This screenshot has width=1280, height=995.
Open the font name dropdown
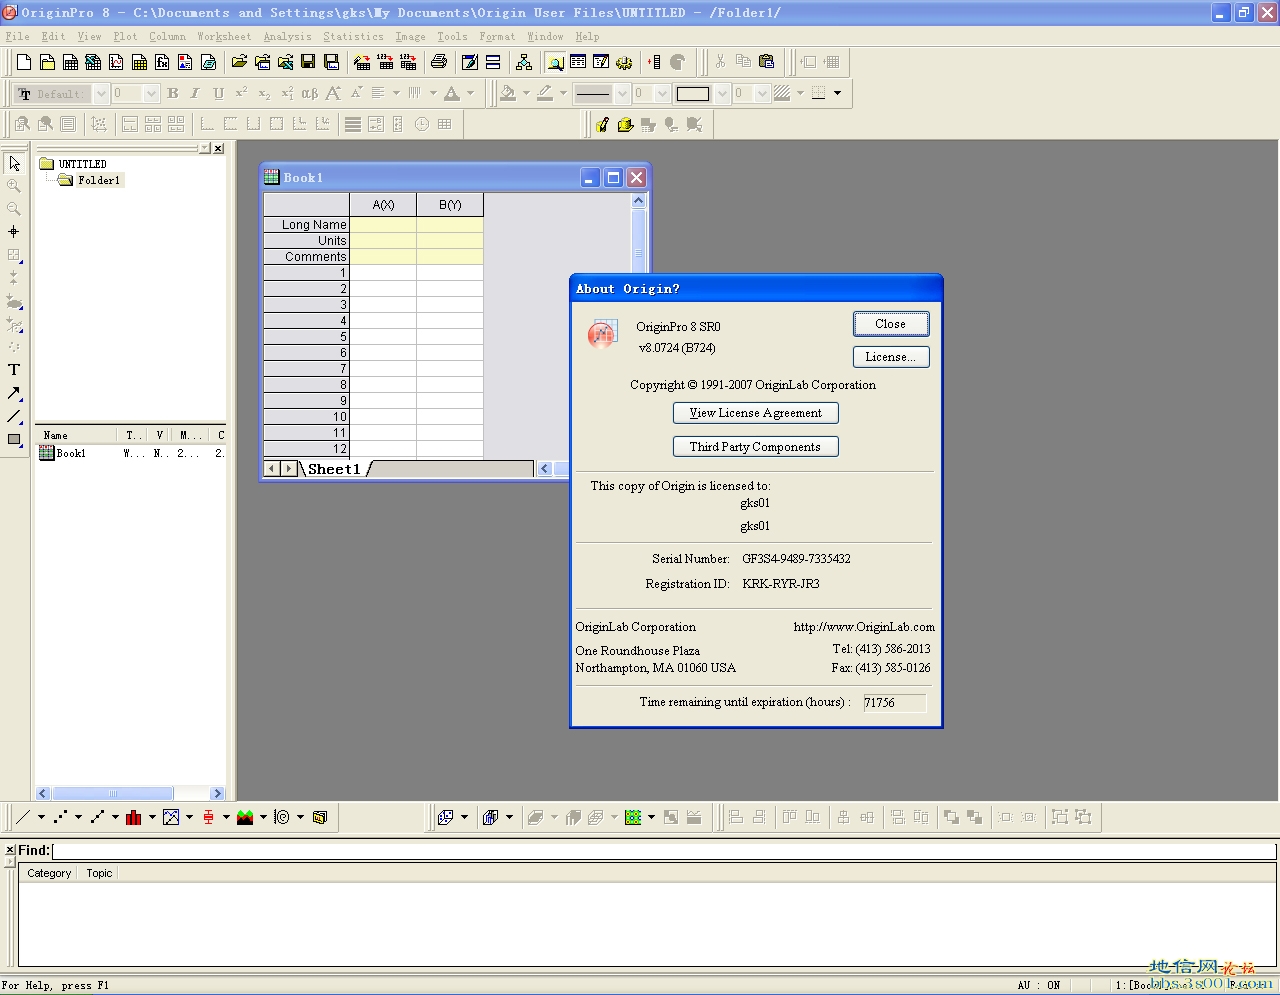pos(100,94)
